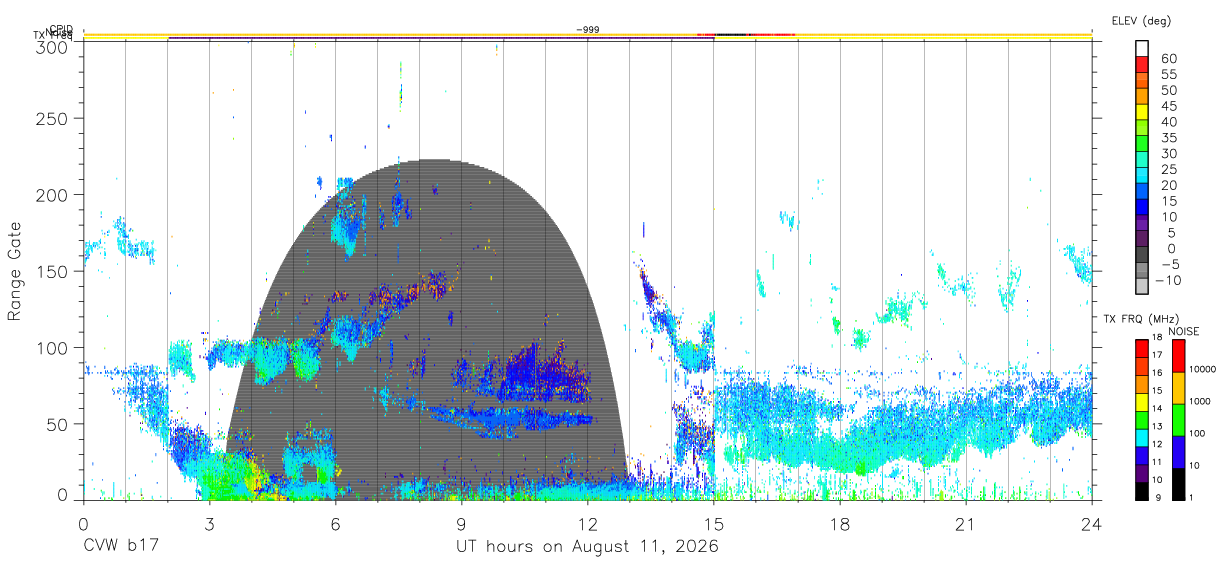Click the light gray bottom elevation swatch
The height and width of the screenshot is (567, 1228).
point(1142,286)
